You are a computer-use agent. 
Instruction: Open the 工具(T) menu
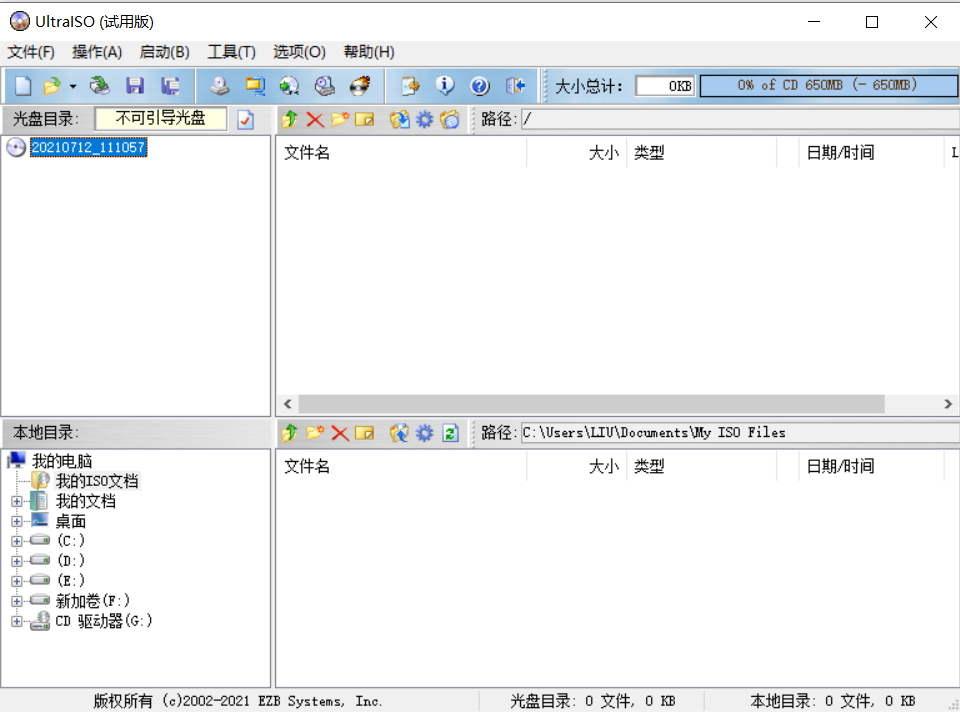(231, 51)
